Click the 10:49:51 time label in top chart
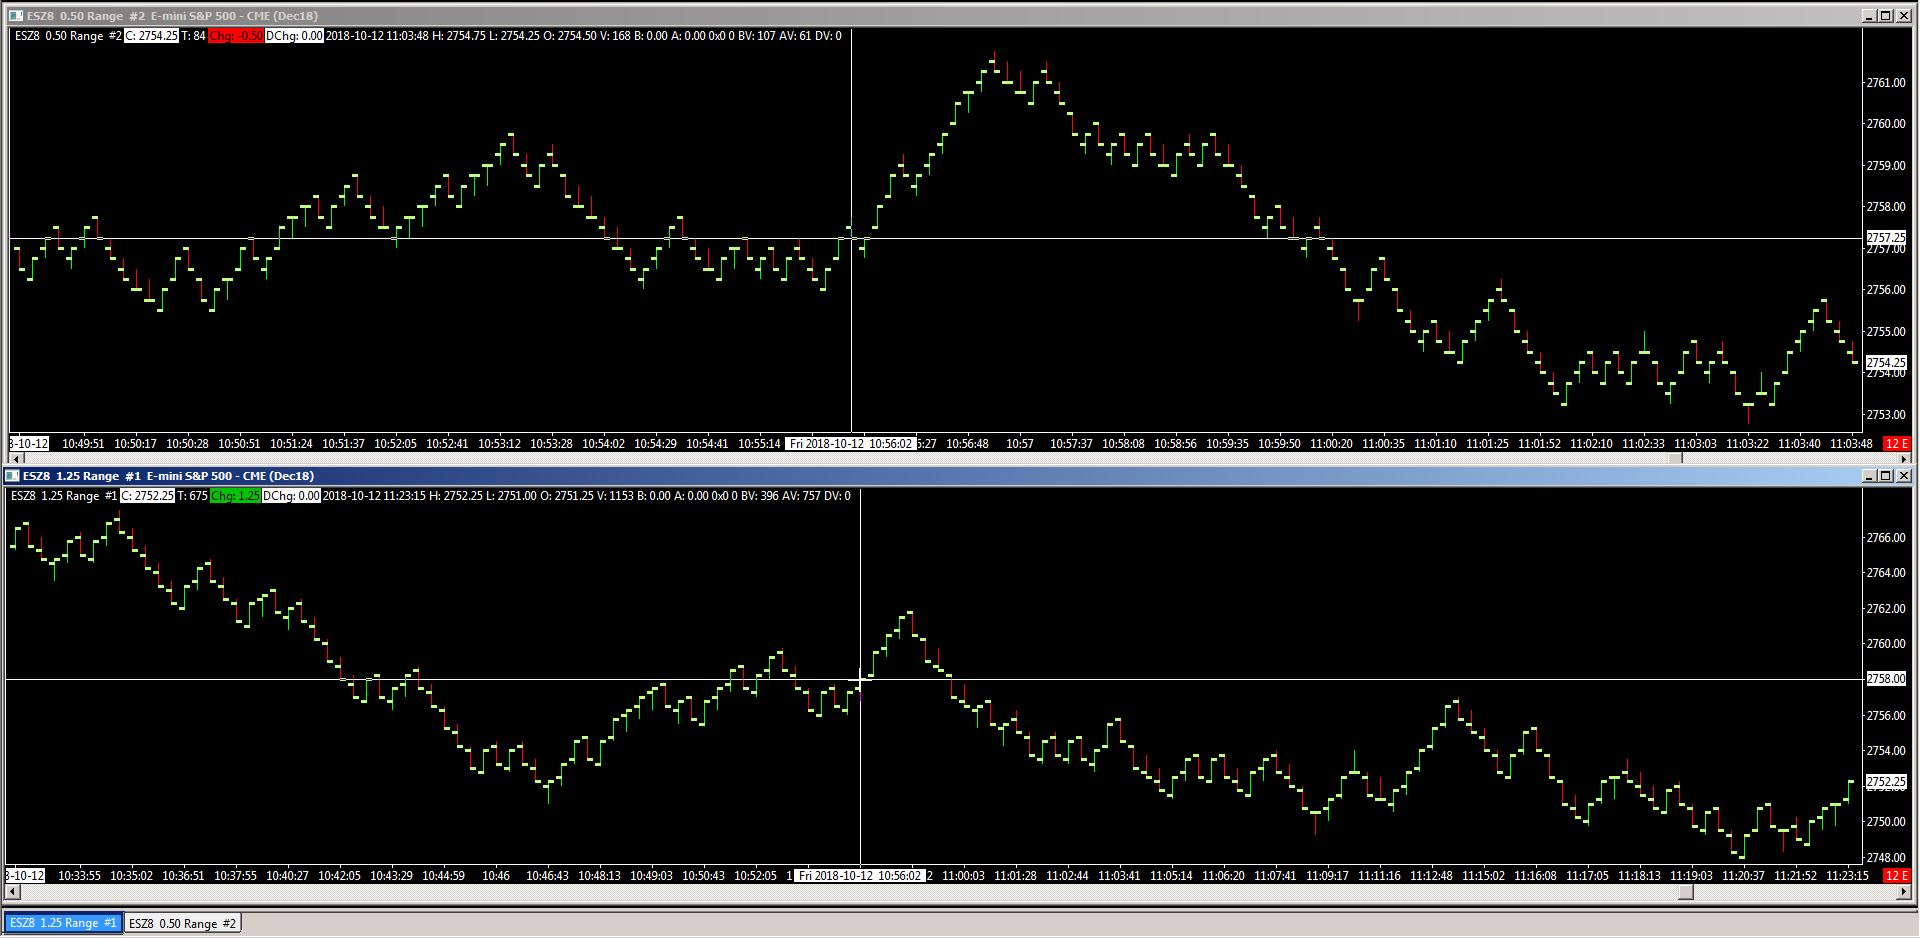 point(83,444)
